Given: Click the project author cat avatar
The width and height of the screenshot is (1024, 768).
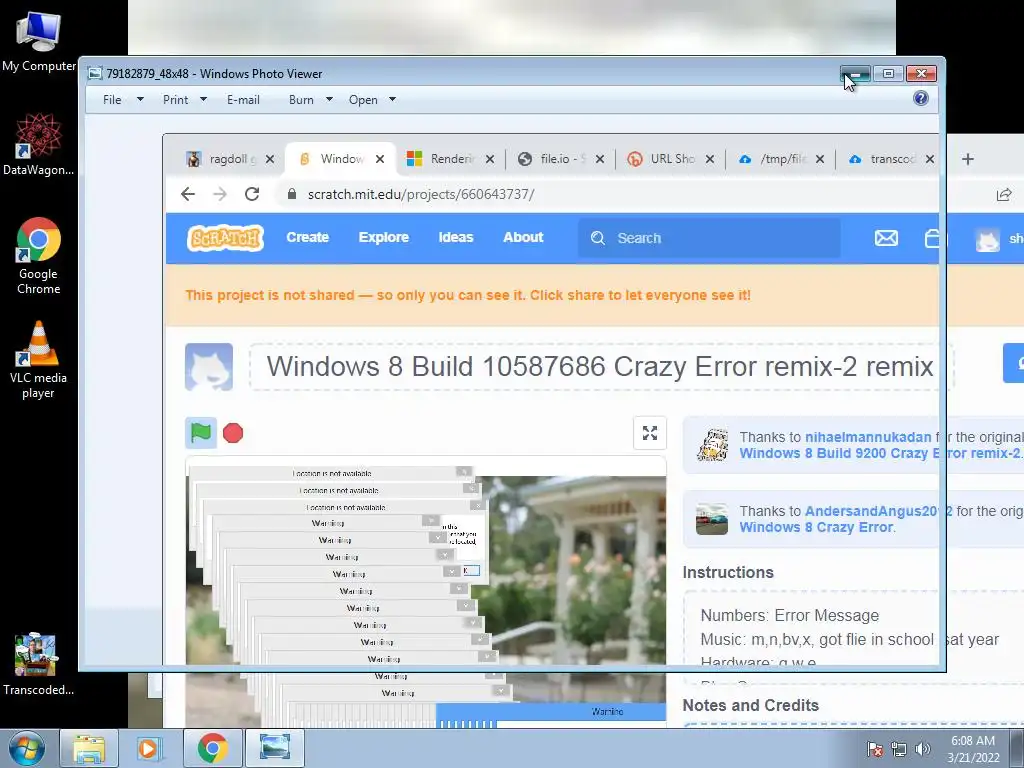Looking at the screenshot, I should tap(209, 367).
